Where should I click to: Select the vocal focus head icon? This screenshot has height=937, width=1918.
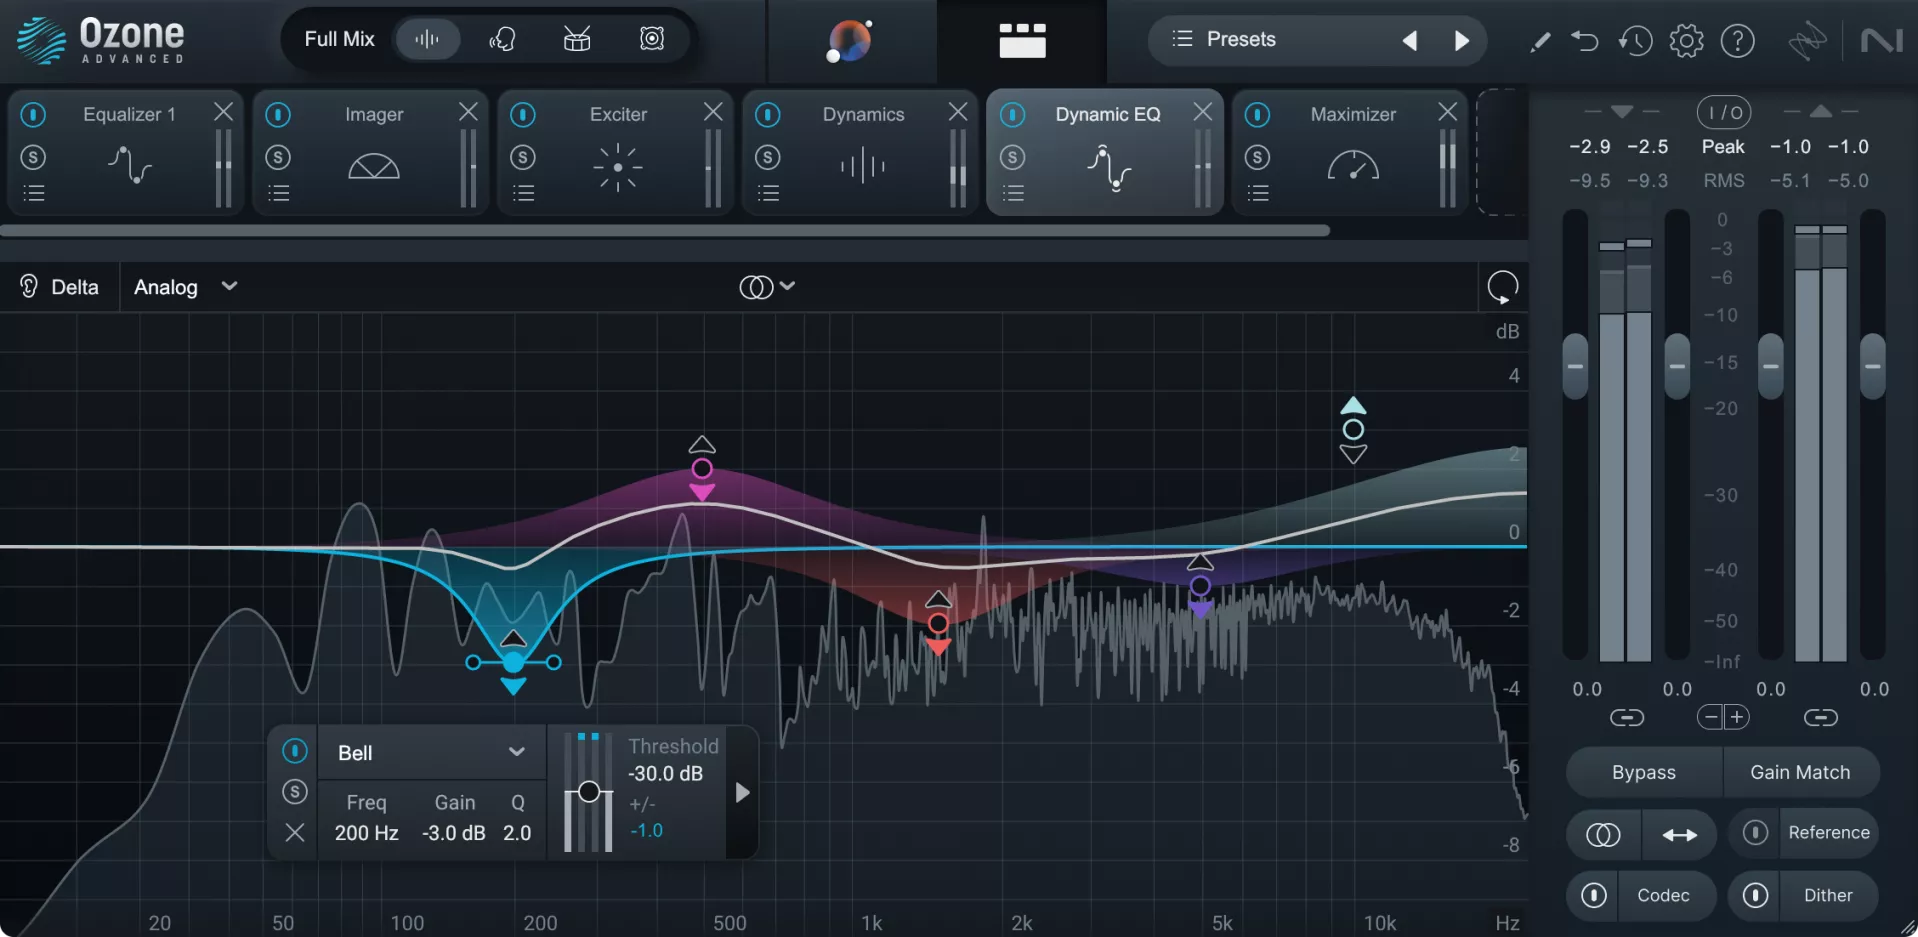point(502,39)
